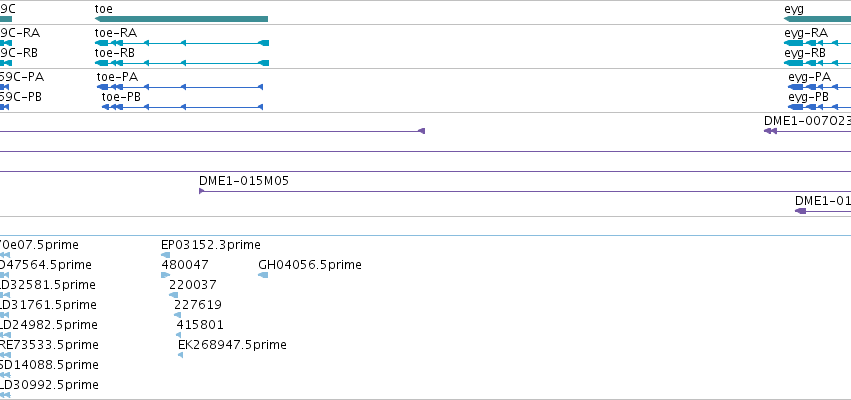Click the toe-PA protein feature
Screen dimensions: 851x400
pyautogui.click(x=180, y=87)
